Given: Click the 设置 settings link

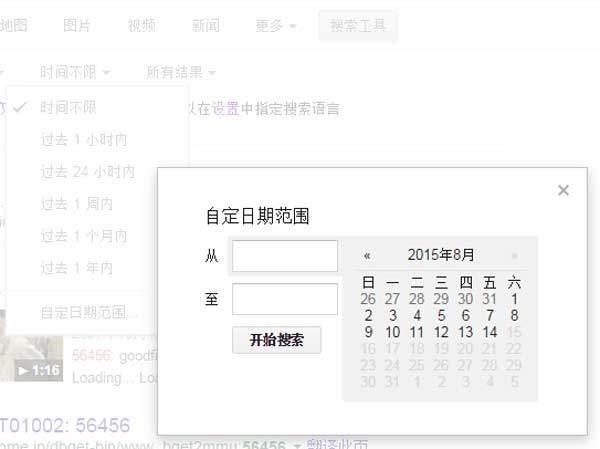Looking at the screenshot, I should 225,108.
